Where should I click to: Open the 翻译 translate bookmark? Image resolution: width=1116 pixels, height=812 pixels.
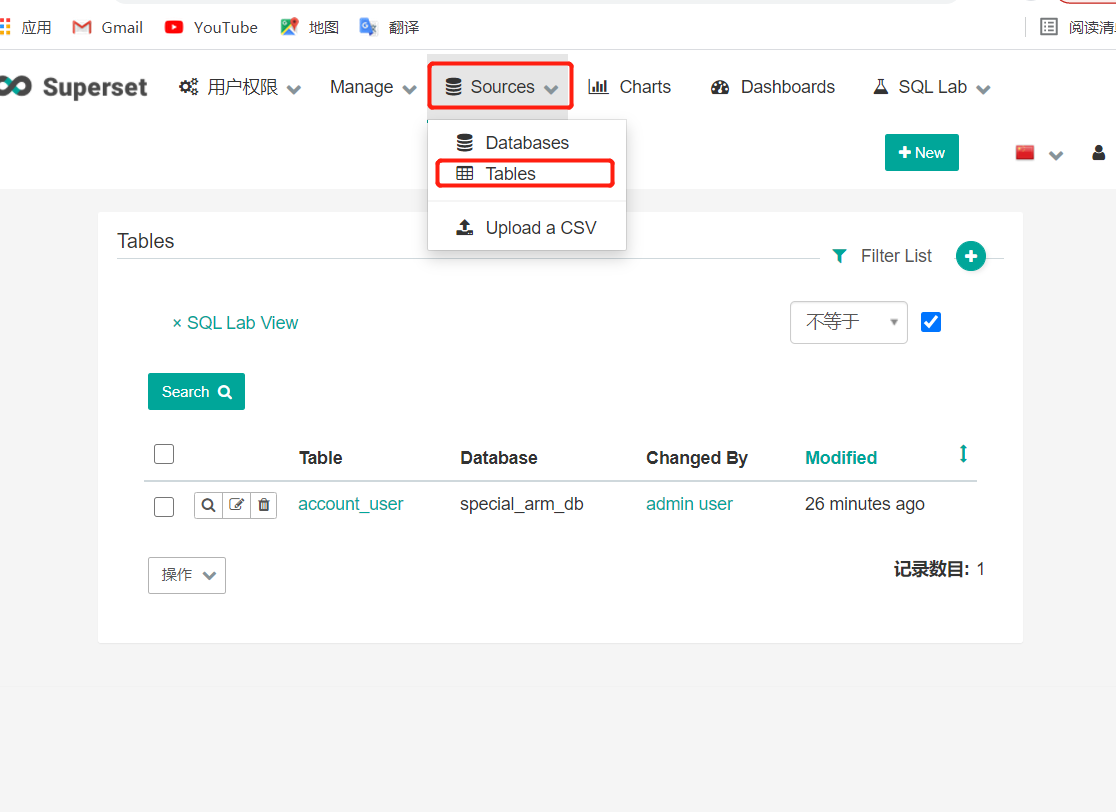pyautogui.click(x=389, y=27)
